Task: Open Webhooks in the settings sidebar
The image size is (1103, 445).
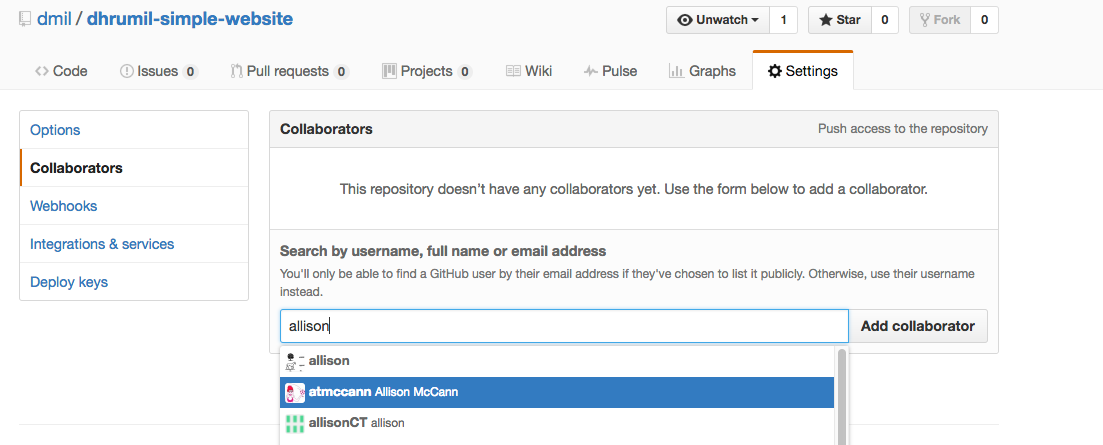Action: click(134, 206)
